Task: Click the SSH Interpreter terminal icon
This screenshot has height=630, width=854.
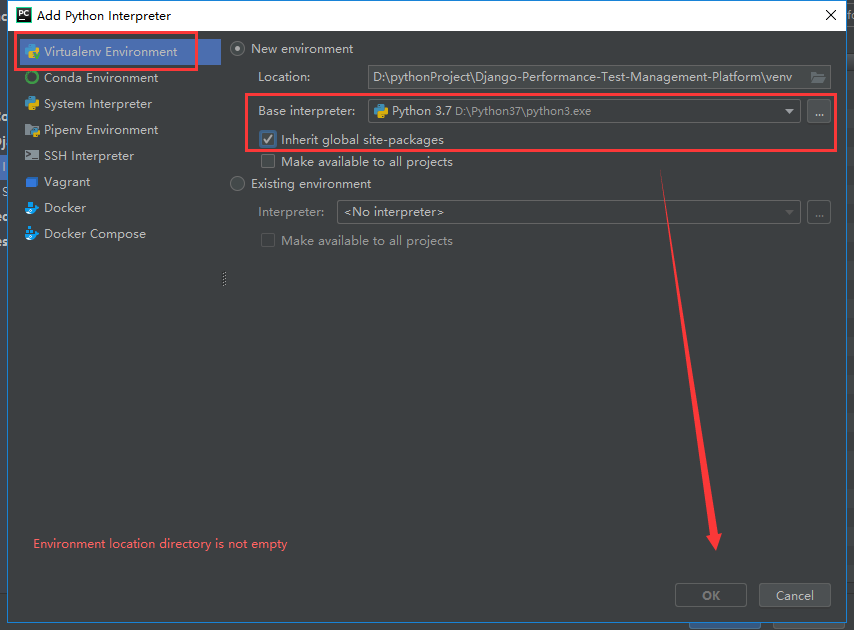Action: pyautogui.click(x=32, y=156)
